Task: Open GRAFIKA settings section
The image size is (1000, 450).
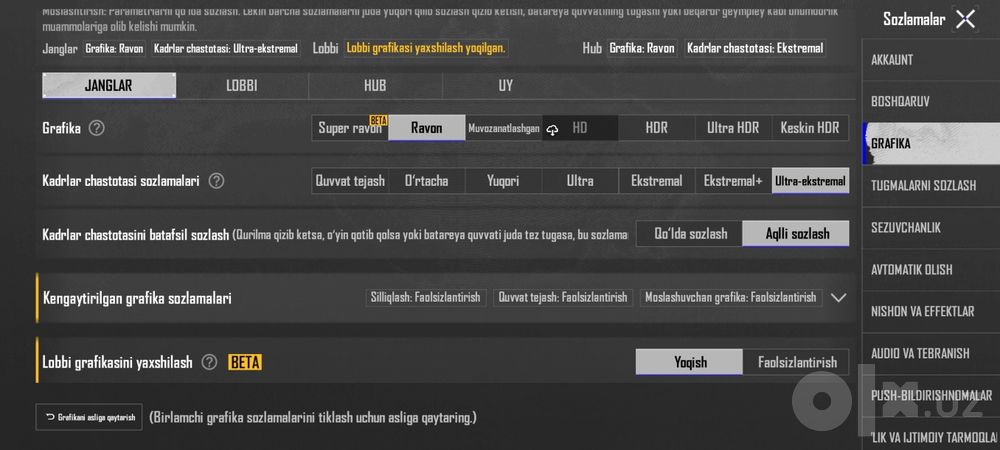Action: point(931,143)
